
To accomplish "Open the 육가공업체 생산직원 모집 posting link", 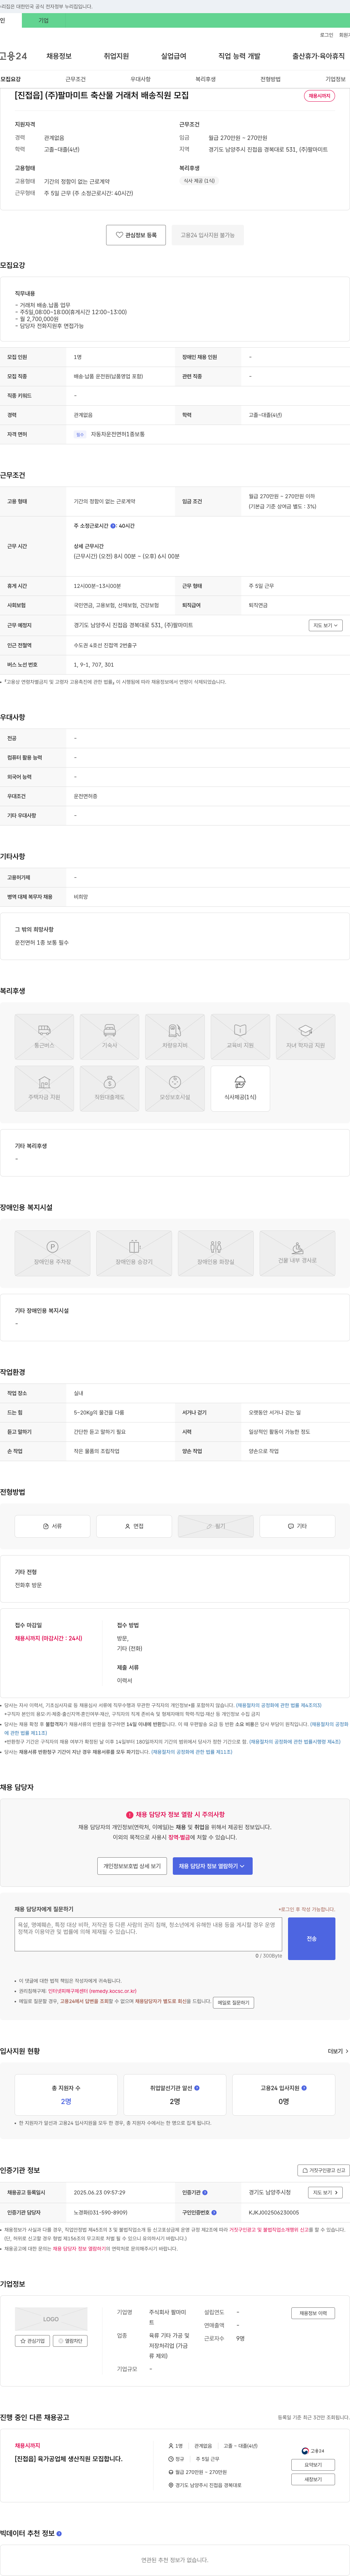I will [68, 2459].
